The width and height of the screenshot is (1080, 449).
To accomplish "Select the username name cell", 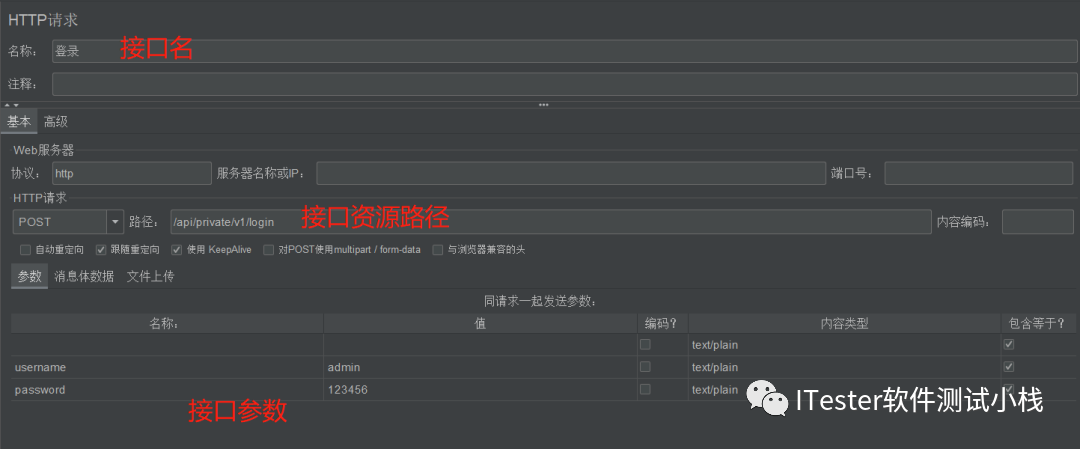I will 167,367.
